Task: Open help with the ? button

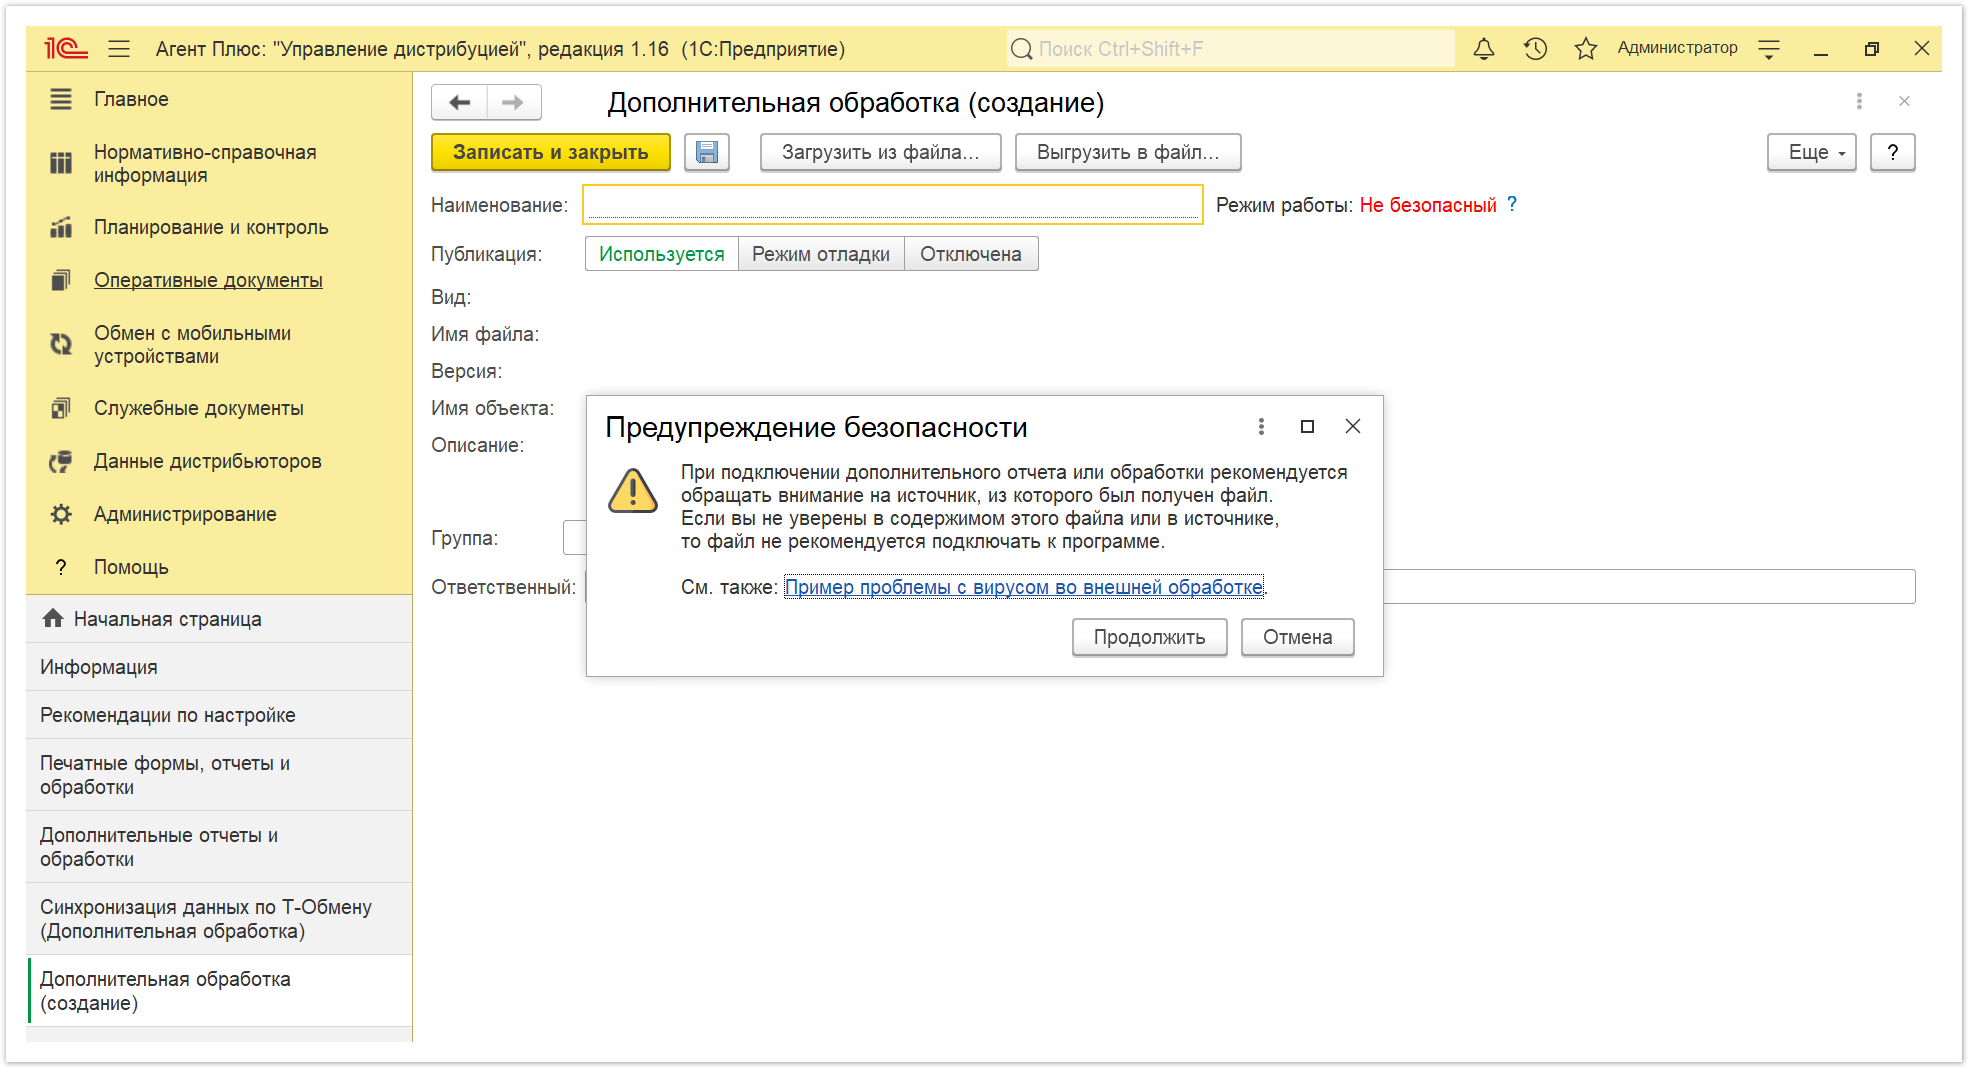Action: pyautogui.click(x=1892, y=152)
